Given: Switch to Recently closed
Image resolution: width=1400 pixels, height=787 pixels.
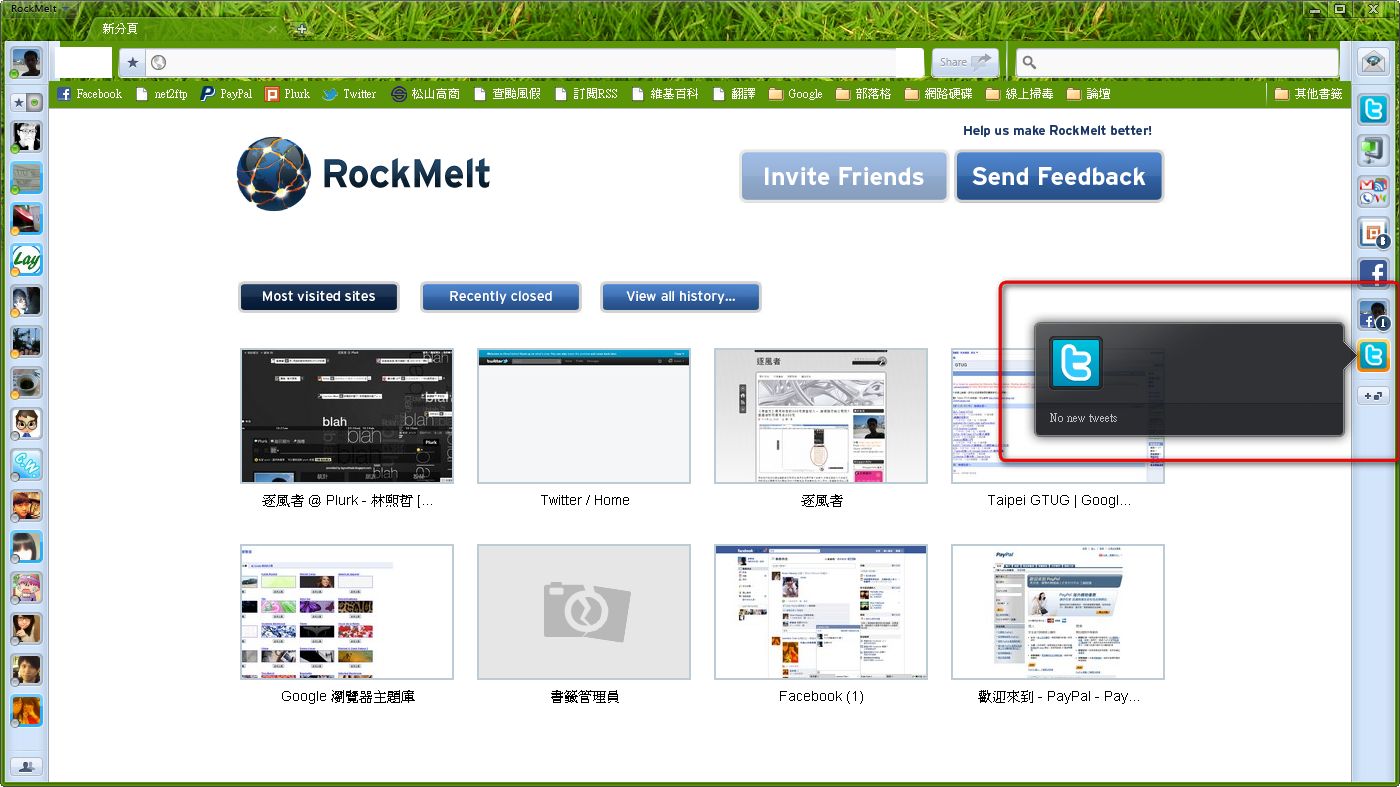Looking at the screenshot, I should pos(501,296).
